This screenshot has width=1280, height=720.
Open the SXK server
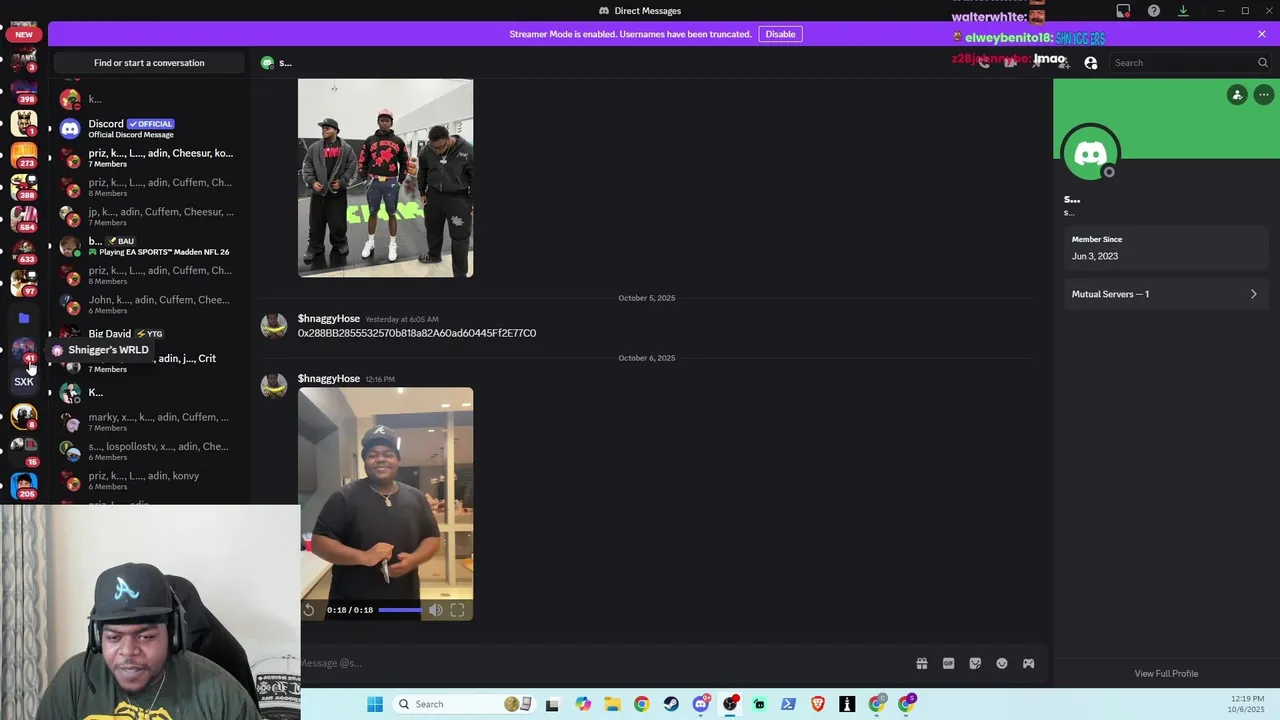[x=24, y=381]
